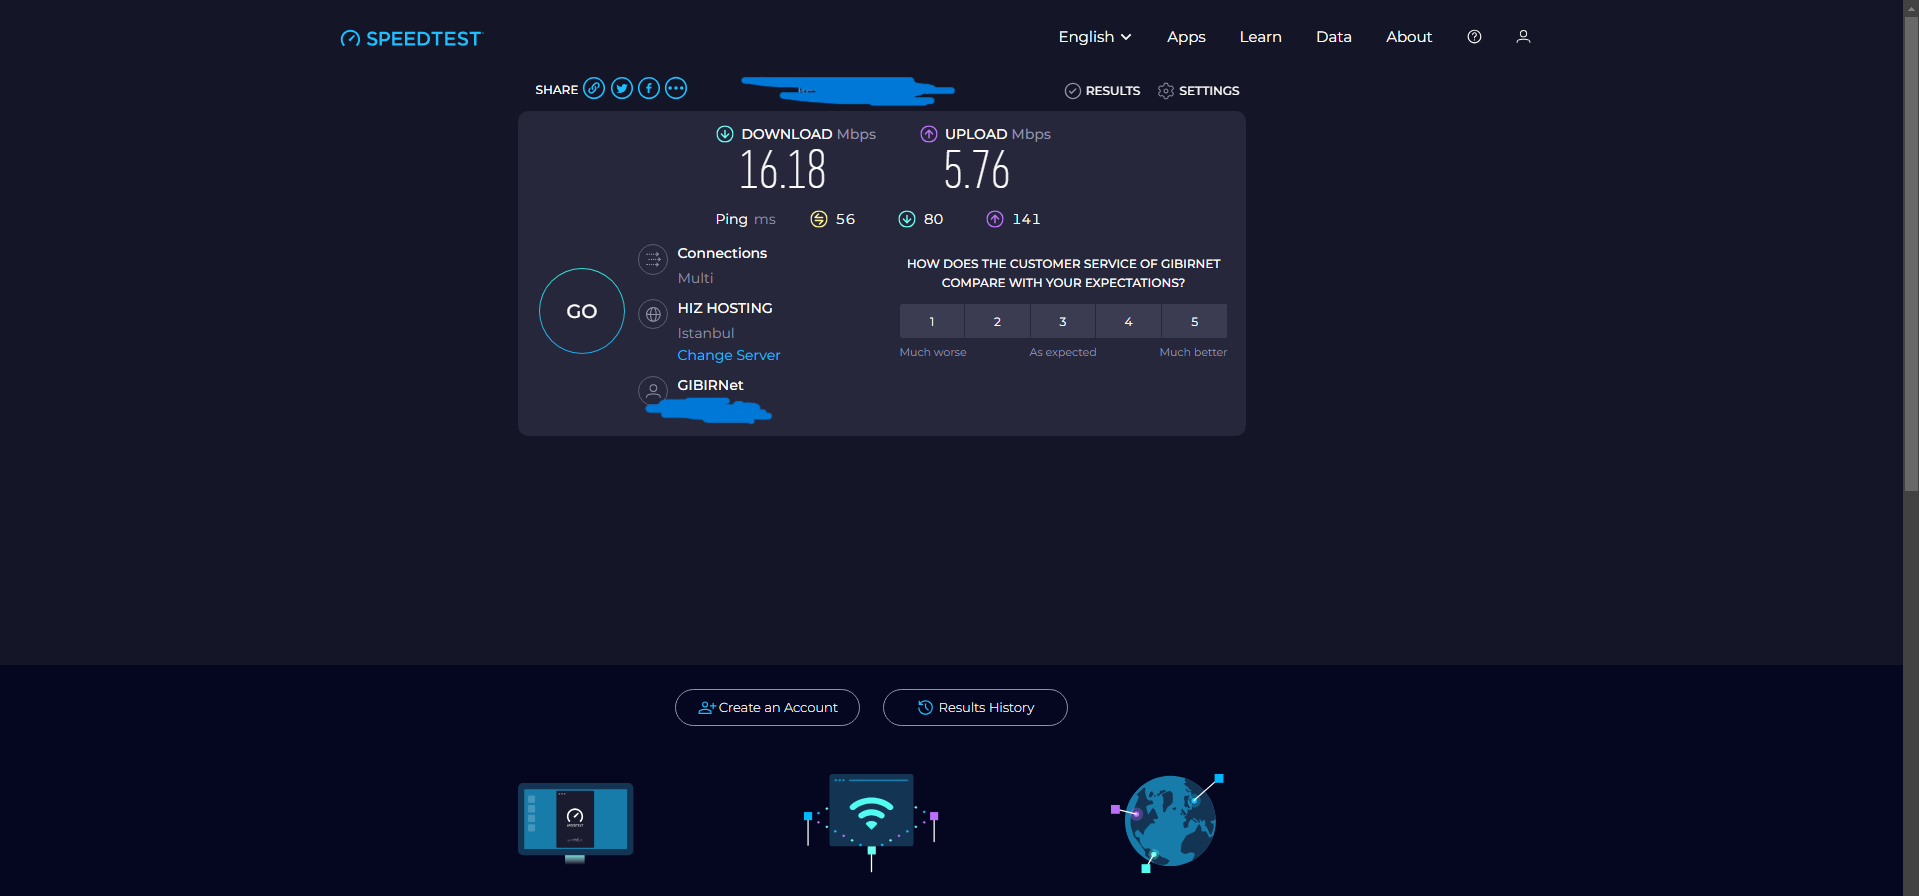Click the upload arrow icon

pyautogui.click(x=929, y=134)
